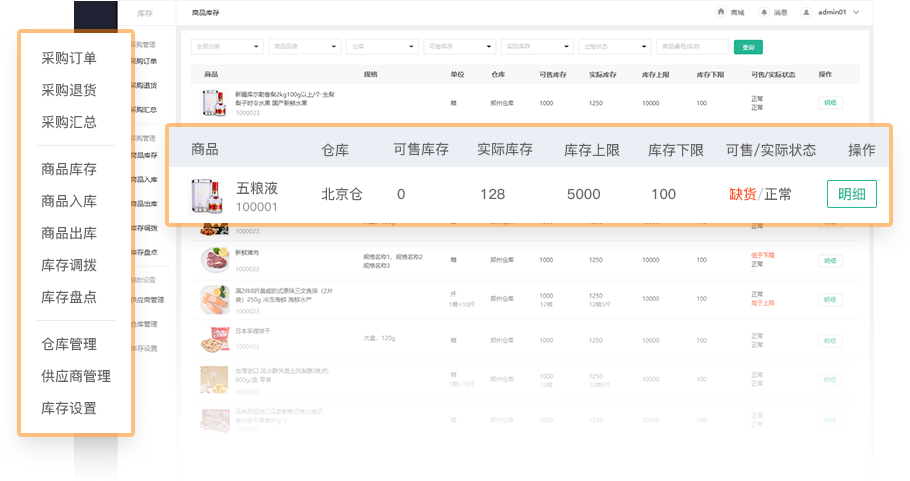
Task: Click the salmon fillet product thumbnail
Action: [x=213, y=299]
